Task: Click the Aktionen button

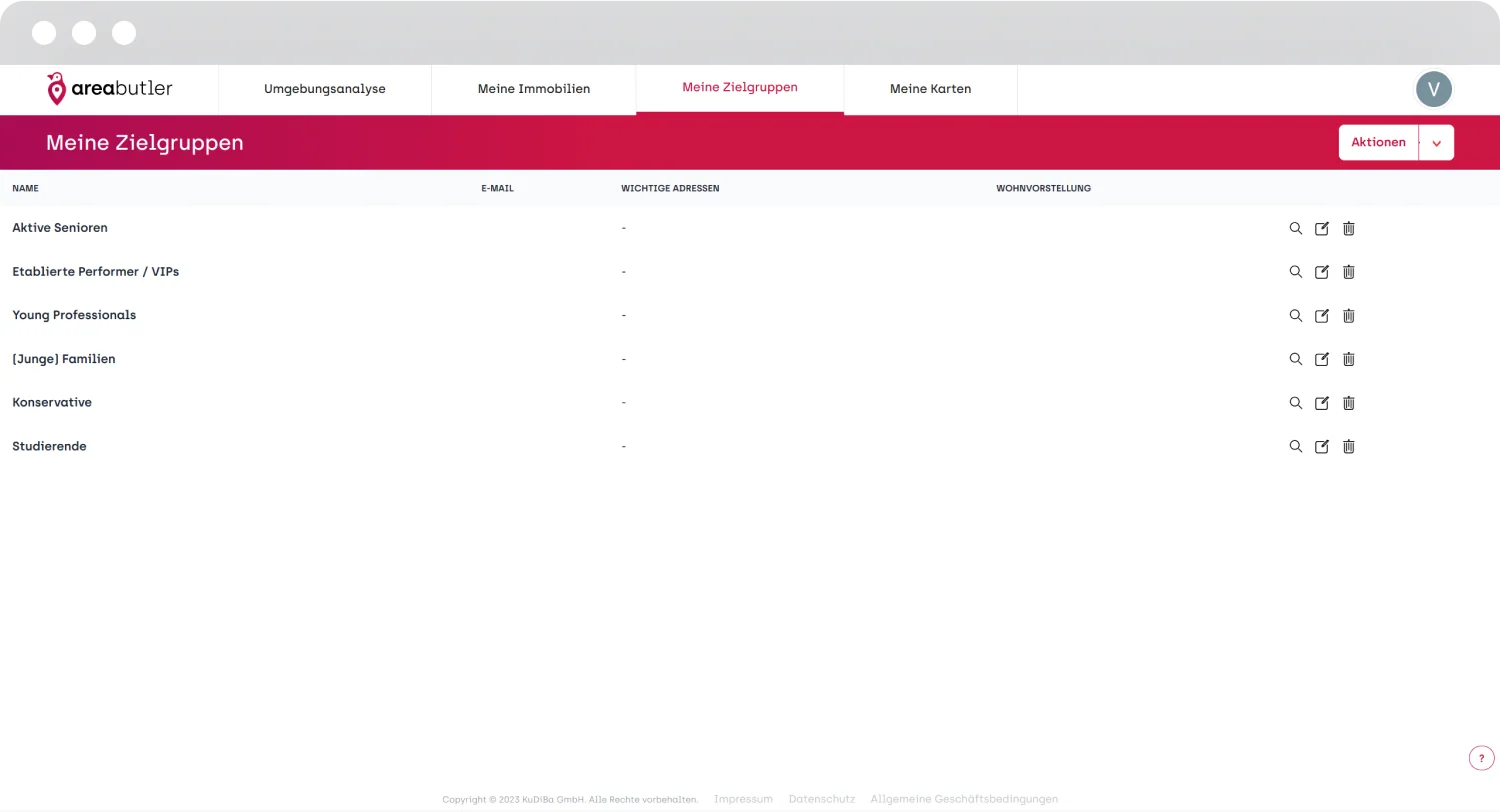Action: pos(1378,143)
